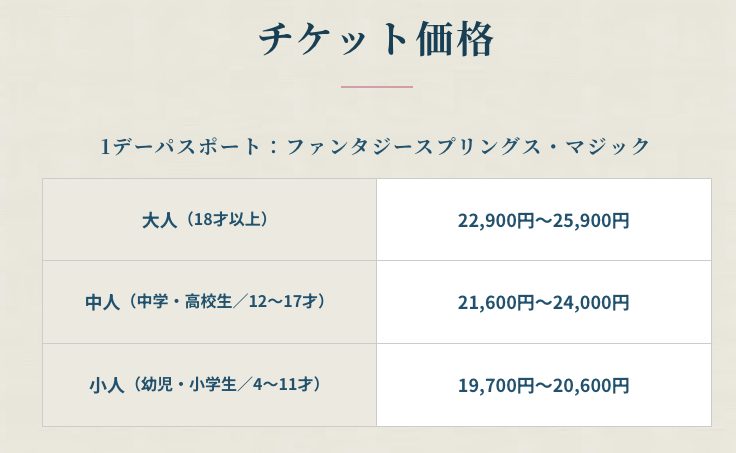Click the 25,900円 adult maximum price
The width and height of the screenshot is (736, 453).
click(x=591, y=220)
